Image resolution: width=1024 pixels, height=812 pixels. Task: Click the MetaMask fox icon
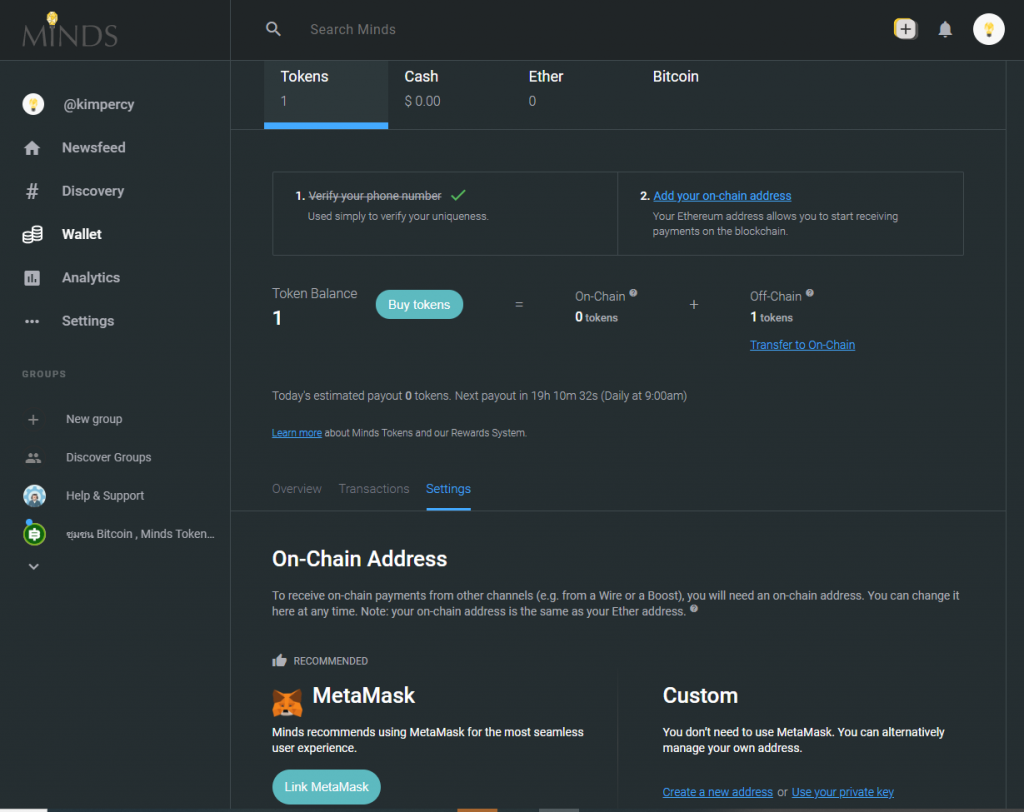287,702
